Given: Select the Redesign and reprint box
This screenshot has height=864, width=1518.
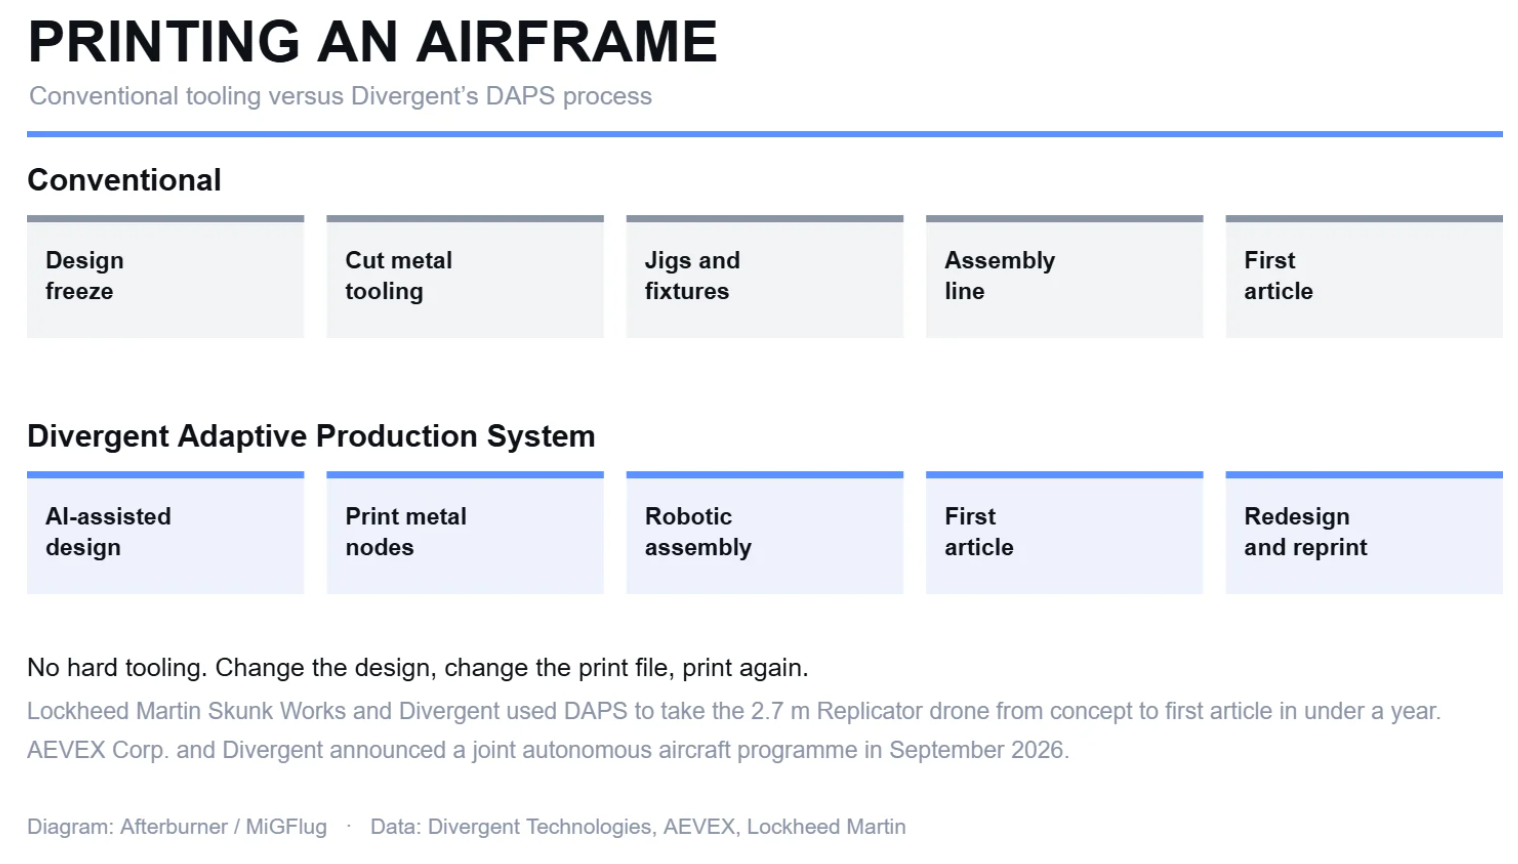Looking at the screenshot, I should pyautogui.click(x=1364, y=532).
